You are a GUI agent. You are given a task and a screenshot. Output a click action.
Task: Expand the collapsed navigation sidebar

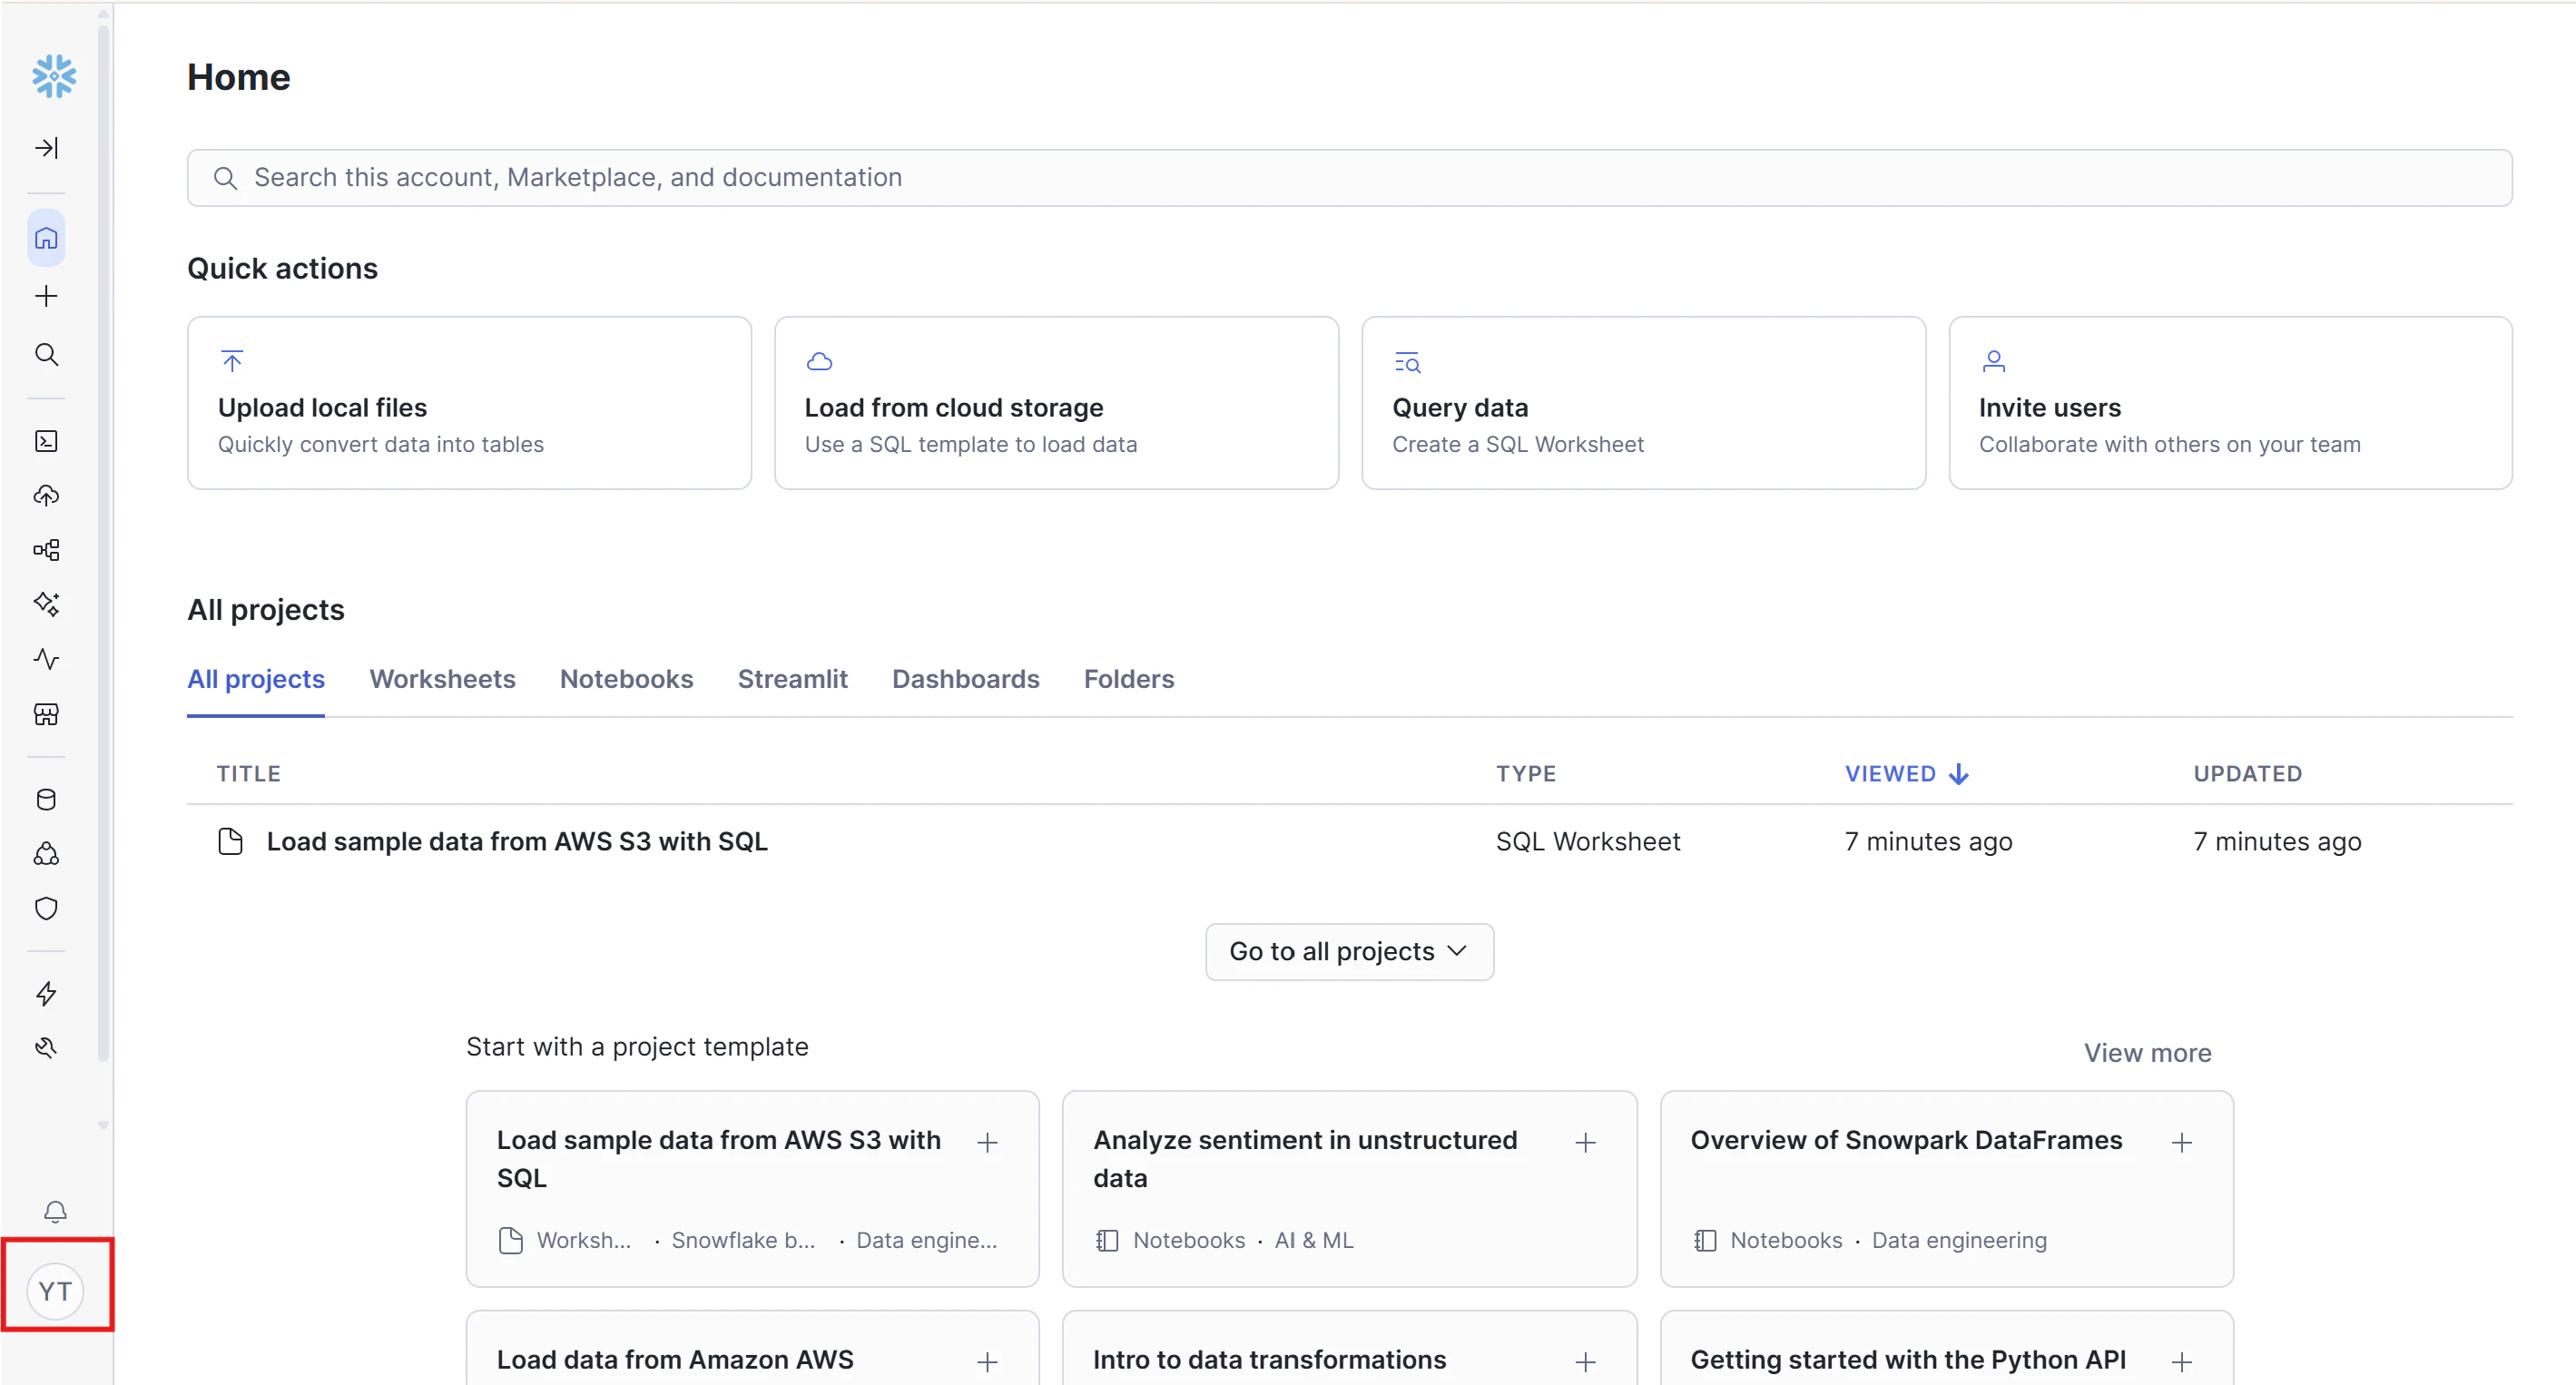click(x=47, y=148)
